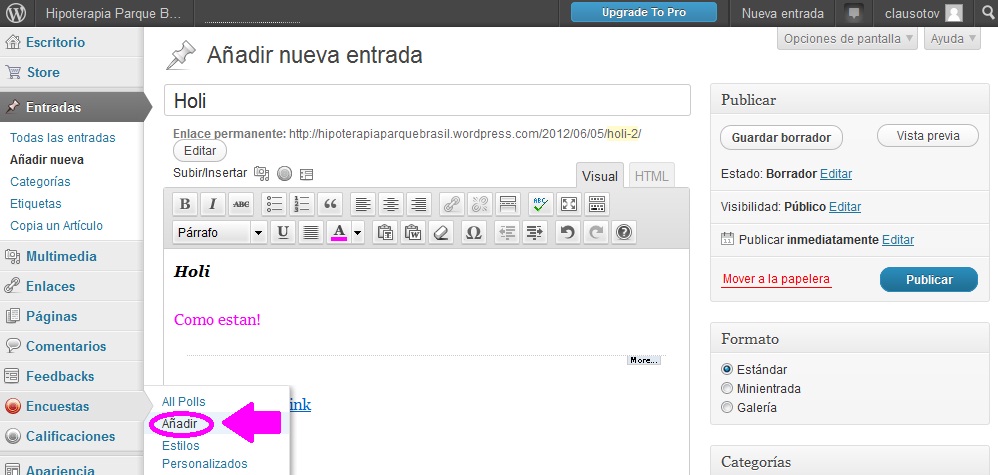Apply italic formatting from the toolbar
The width and height of the screenshot is (998, 475).
click(213, 204)
